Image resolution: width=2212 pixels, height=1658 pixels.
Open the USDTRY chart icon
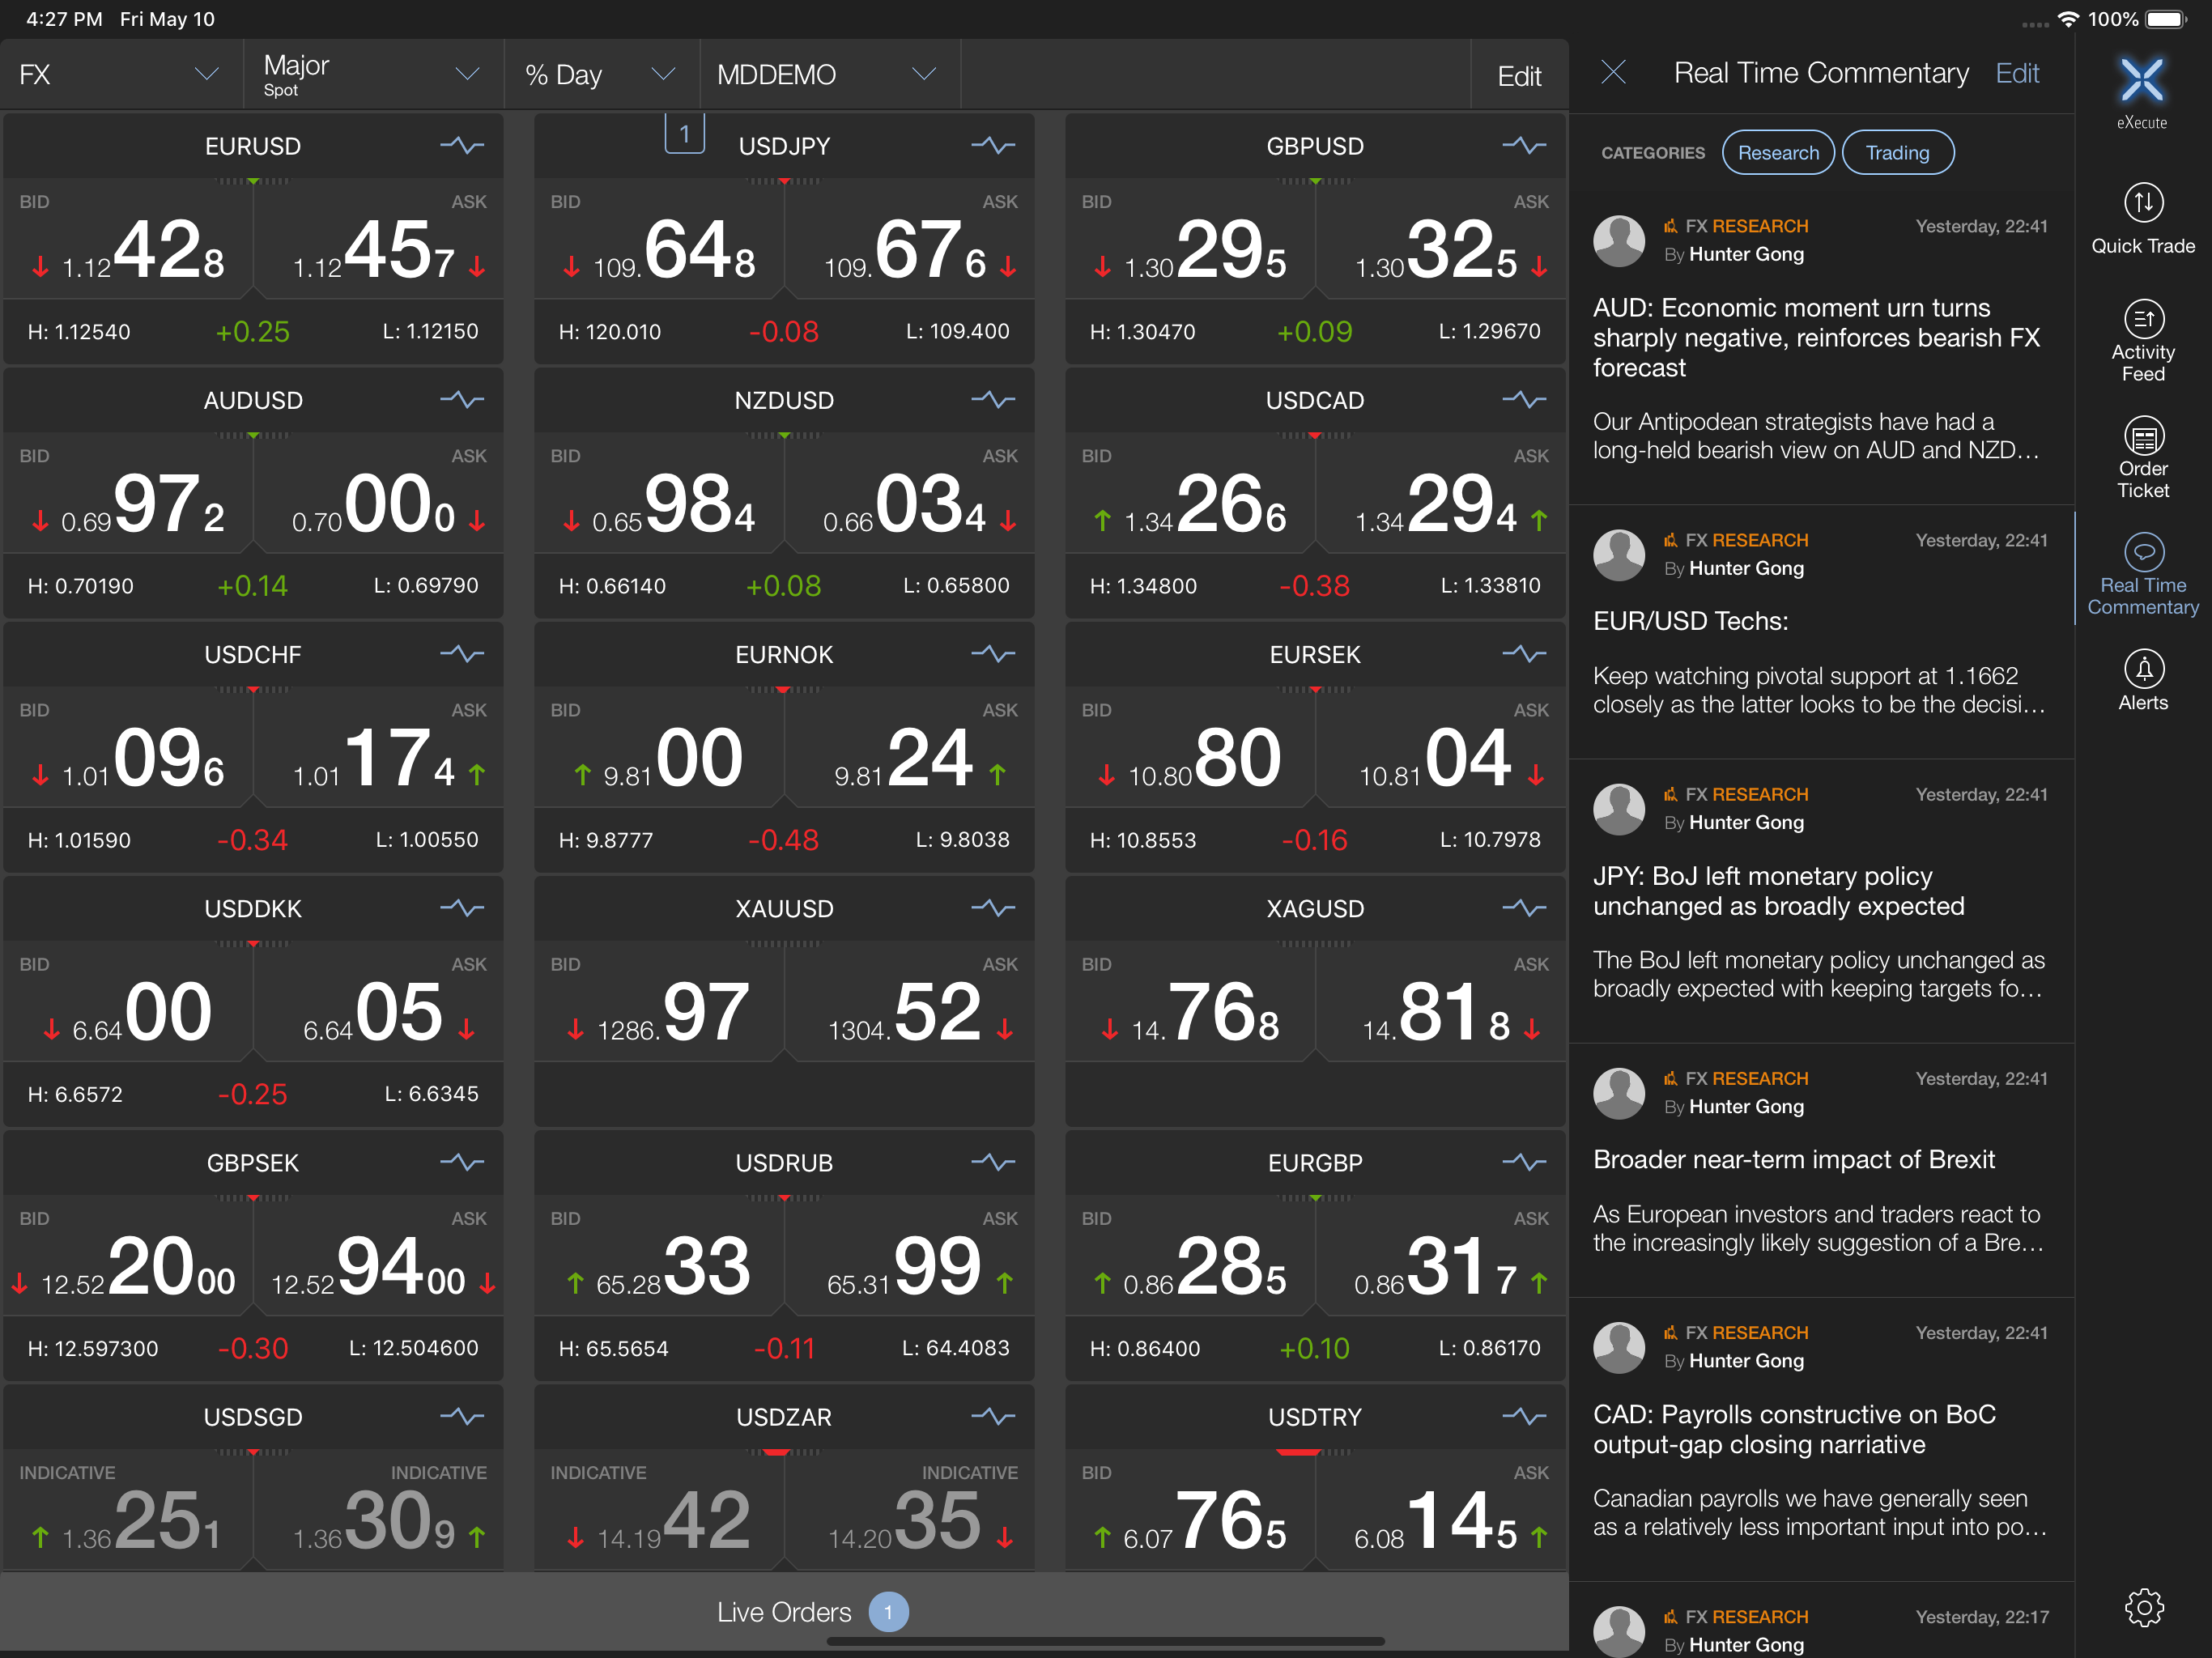(1523, 1416)
